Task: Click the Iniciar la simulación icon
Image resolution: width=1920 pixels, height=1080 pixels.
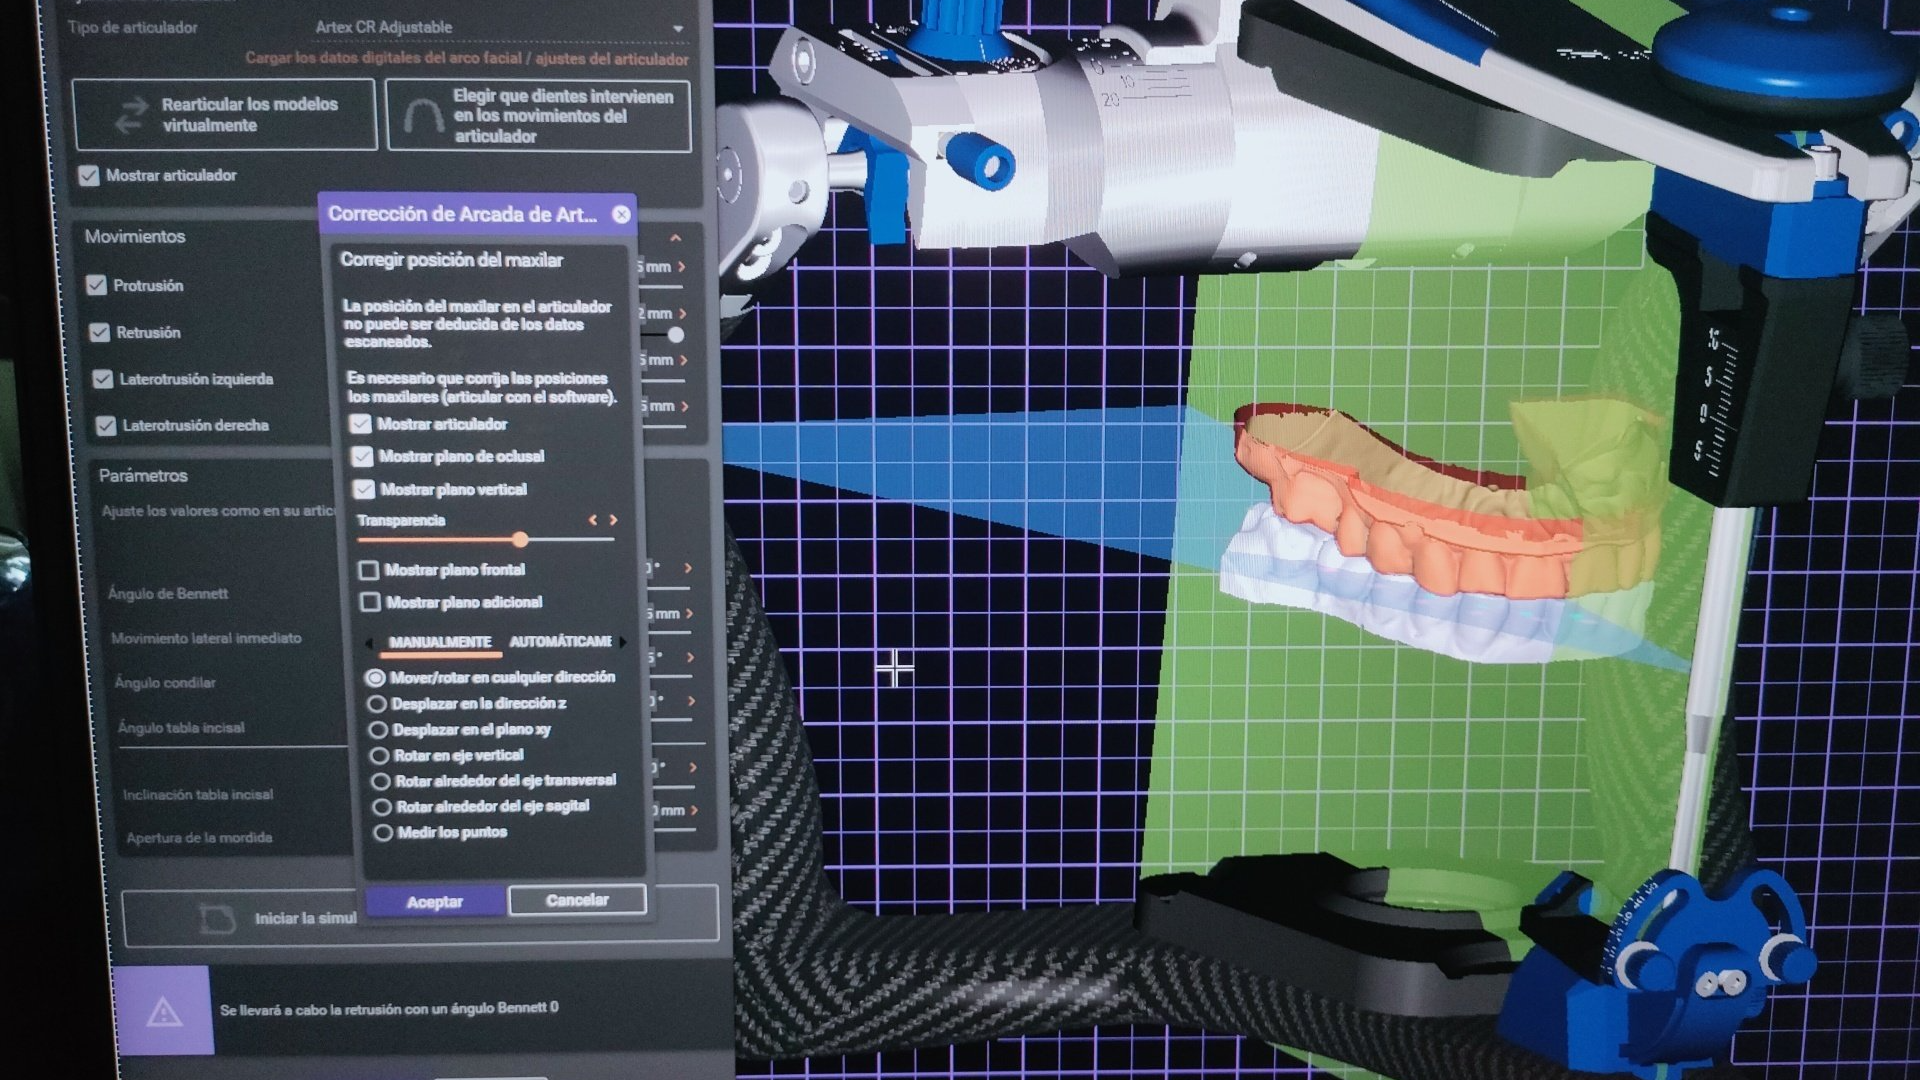Action: pos(217,918)
